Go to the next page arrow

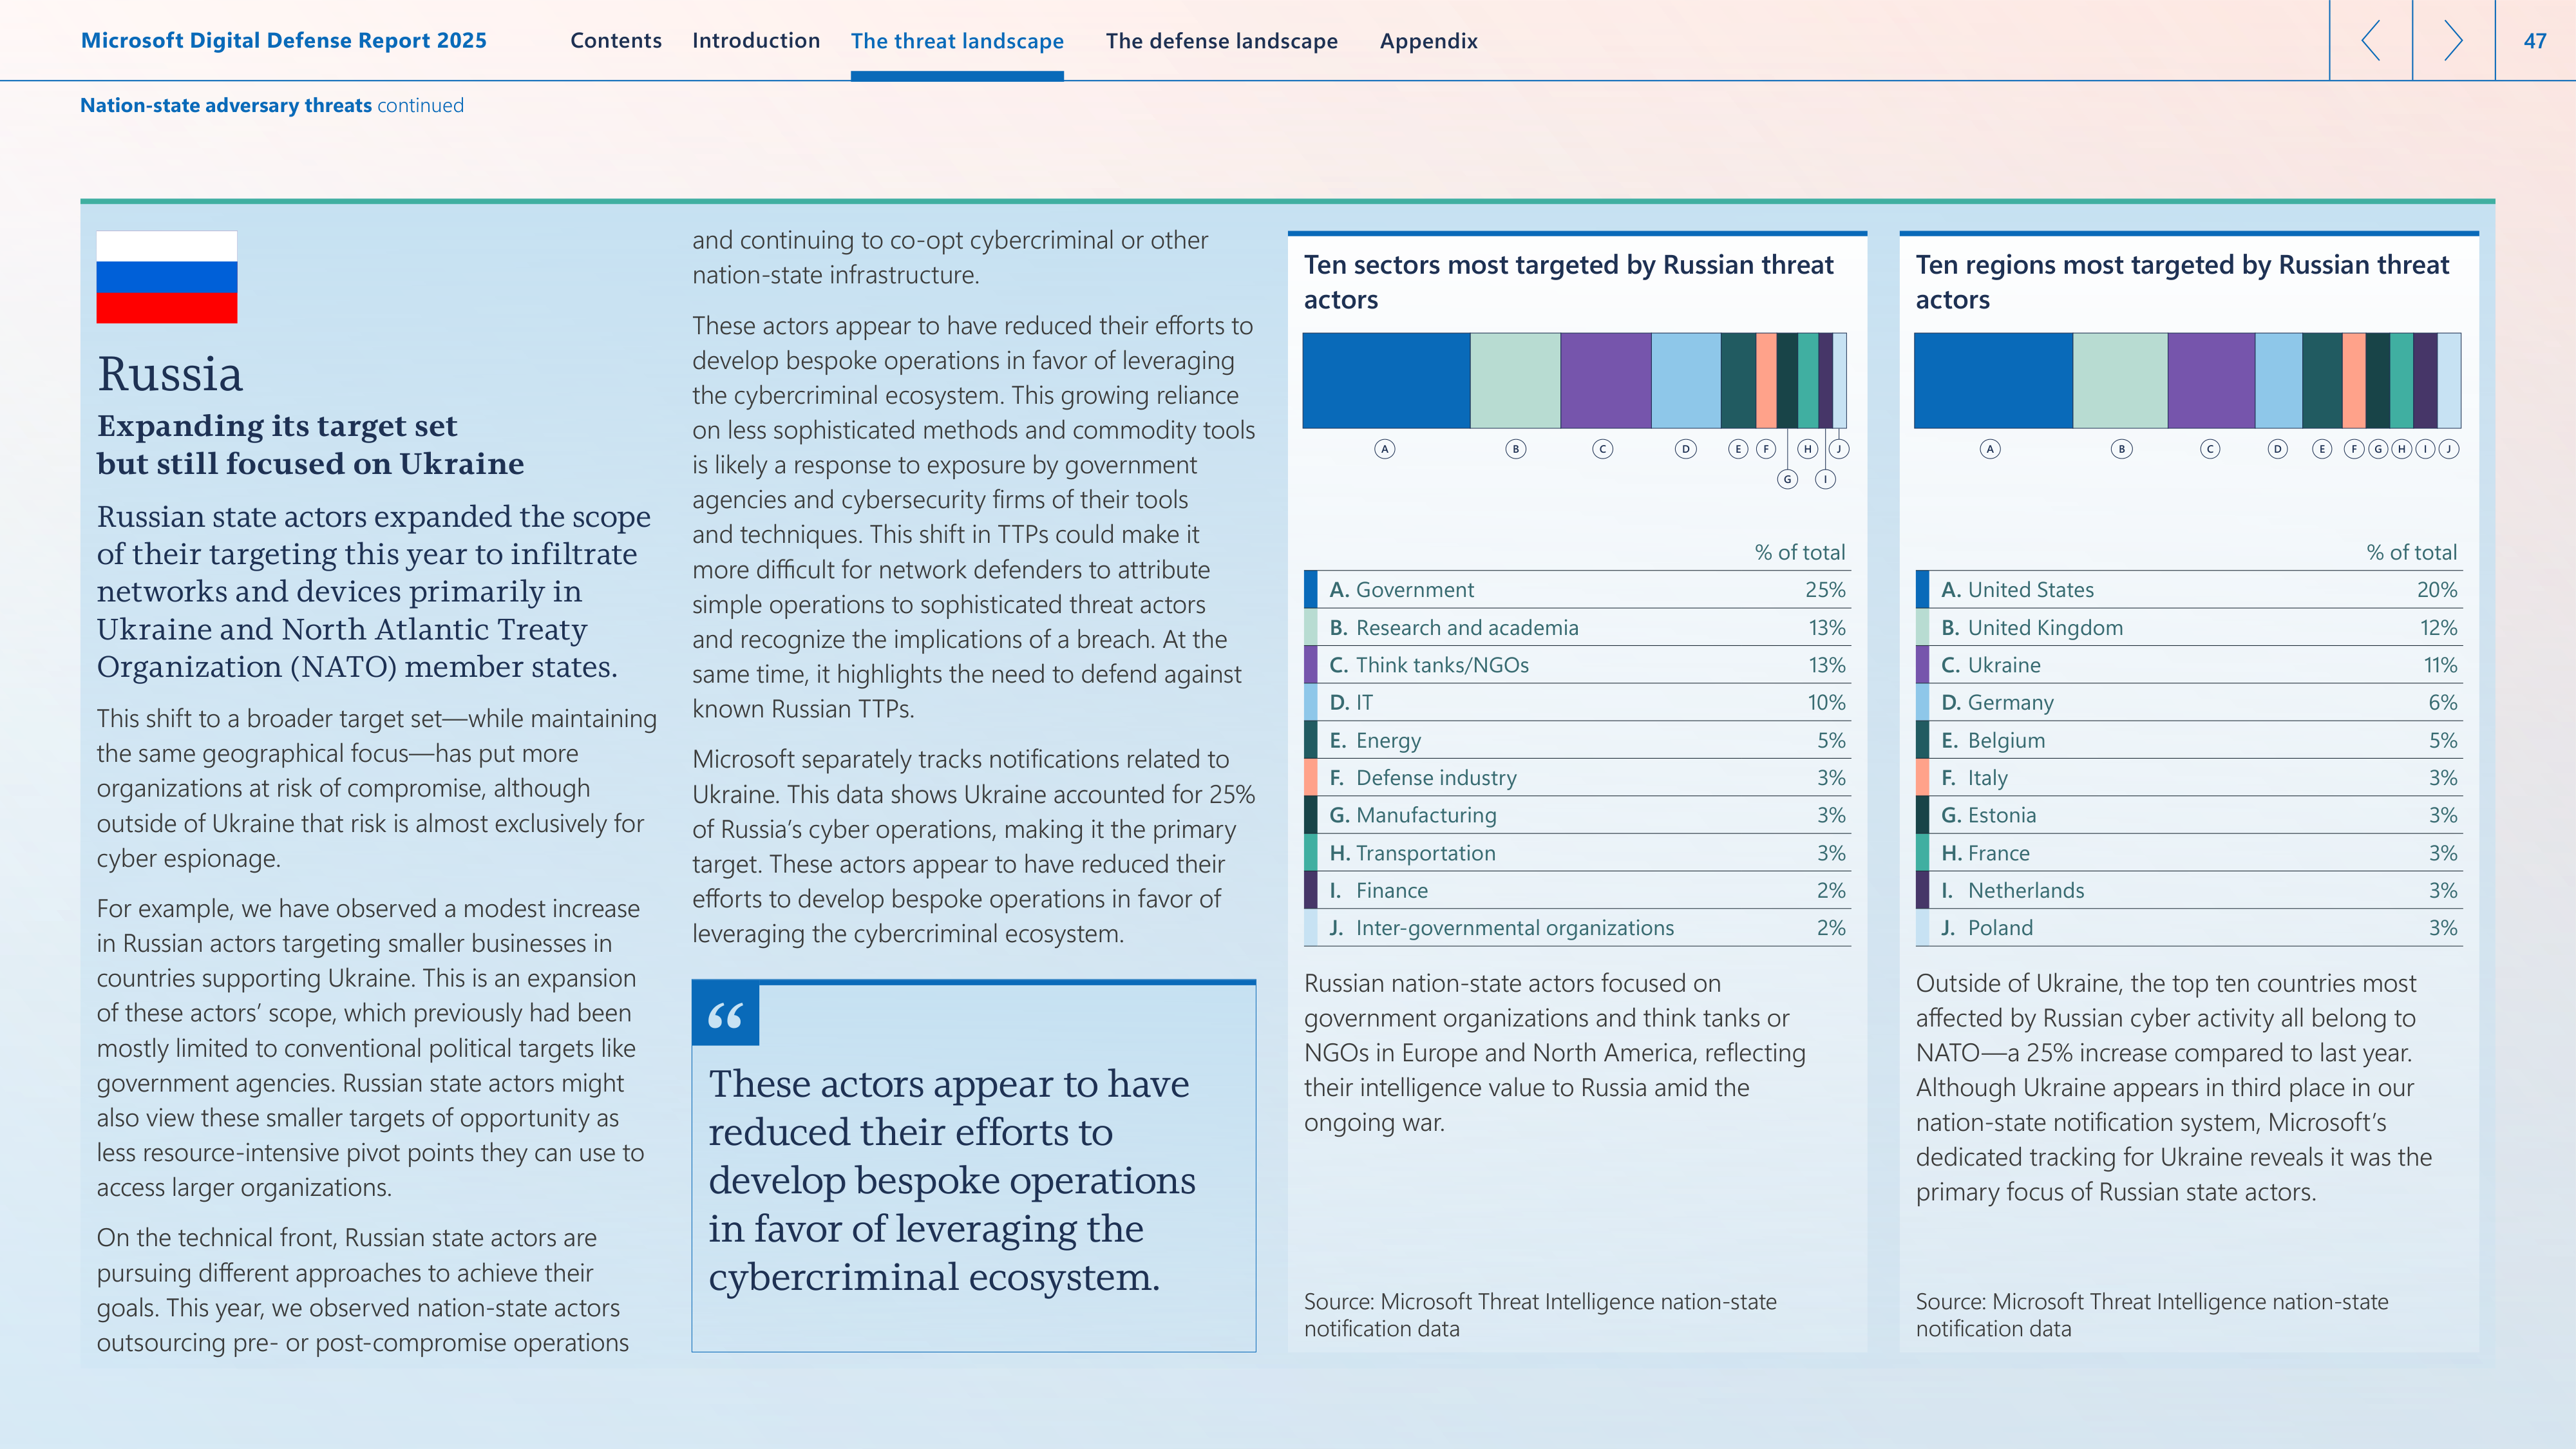pyautogui.click(x=2453, y=40)
